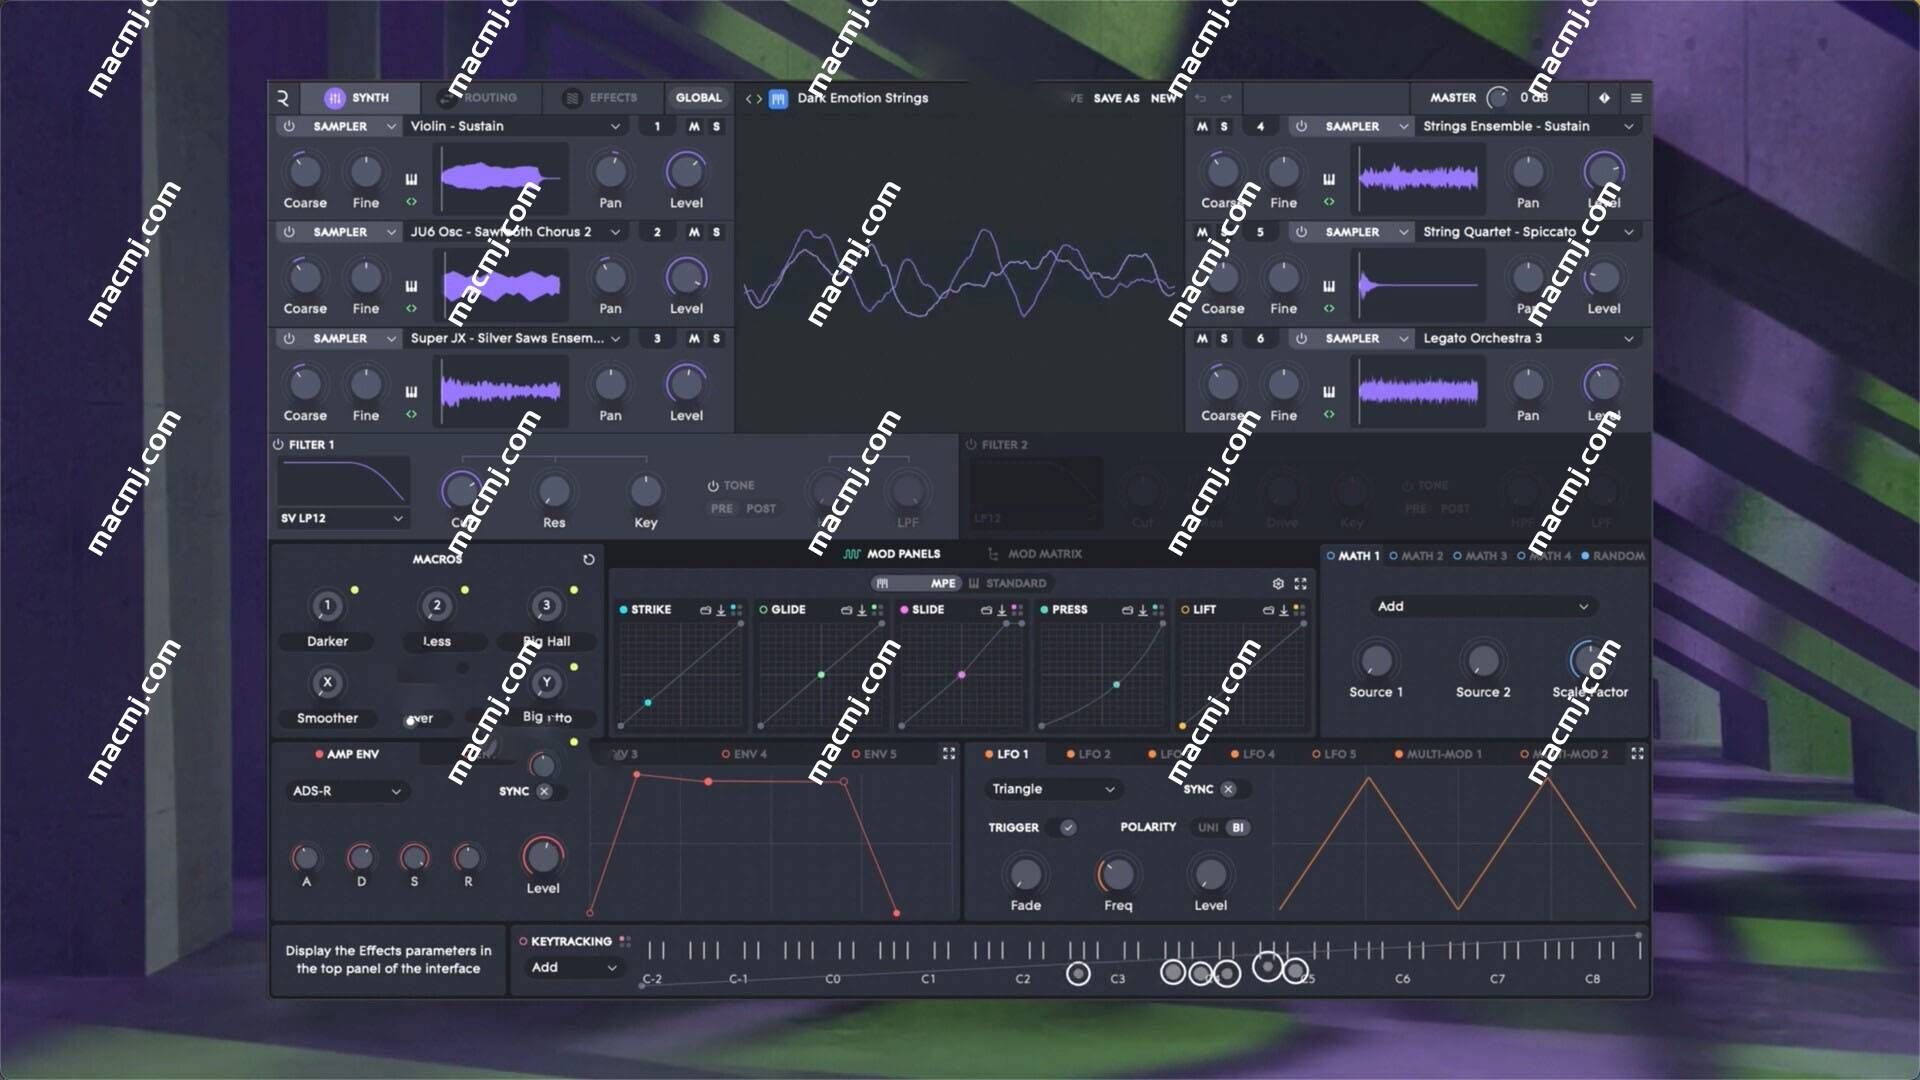Click the curve preset icon in LIFT panel

pos(1268,610)
